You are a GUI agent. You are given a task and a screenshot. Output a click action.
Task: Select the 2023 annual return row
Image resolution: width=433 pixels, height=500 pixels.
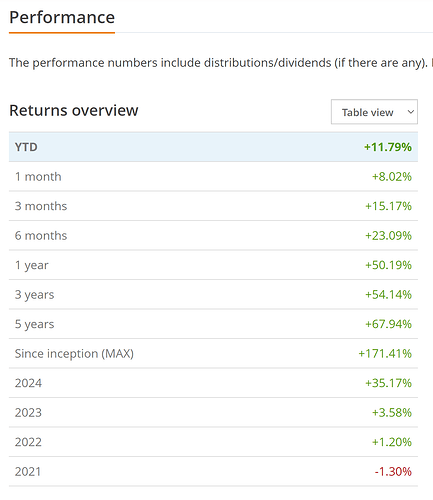[x=213, y=413]
